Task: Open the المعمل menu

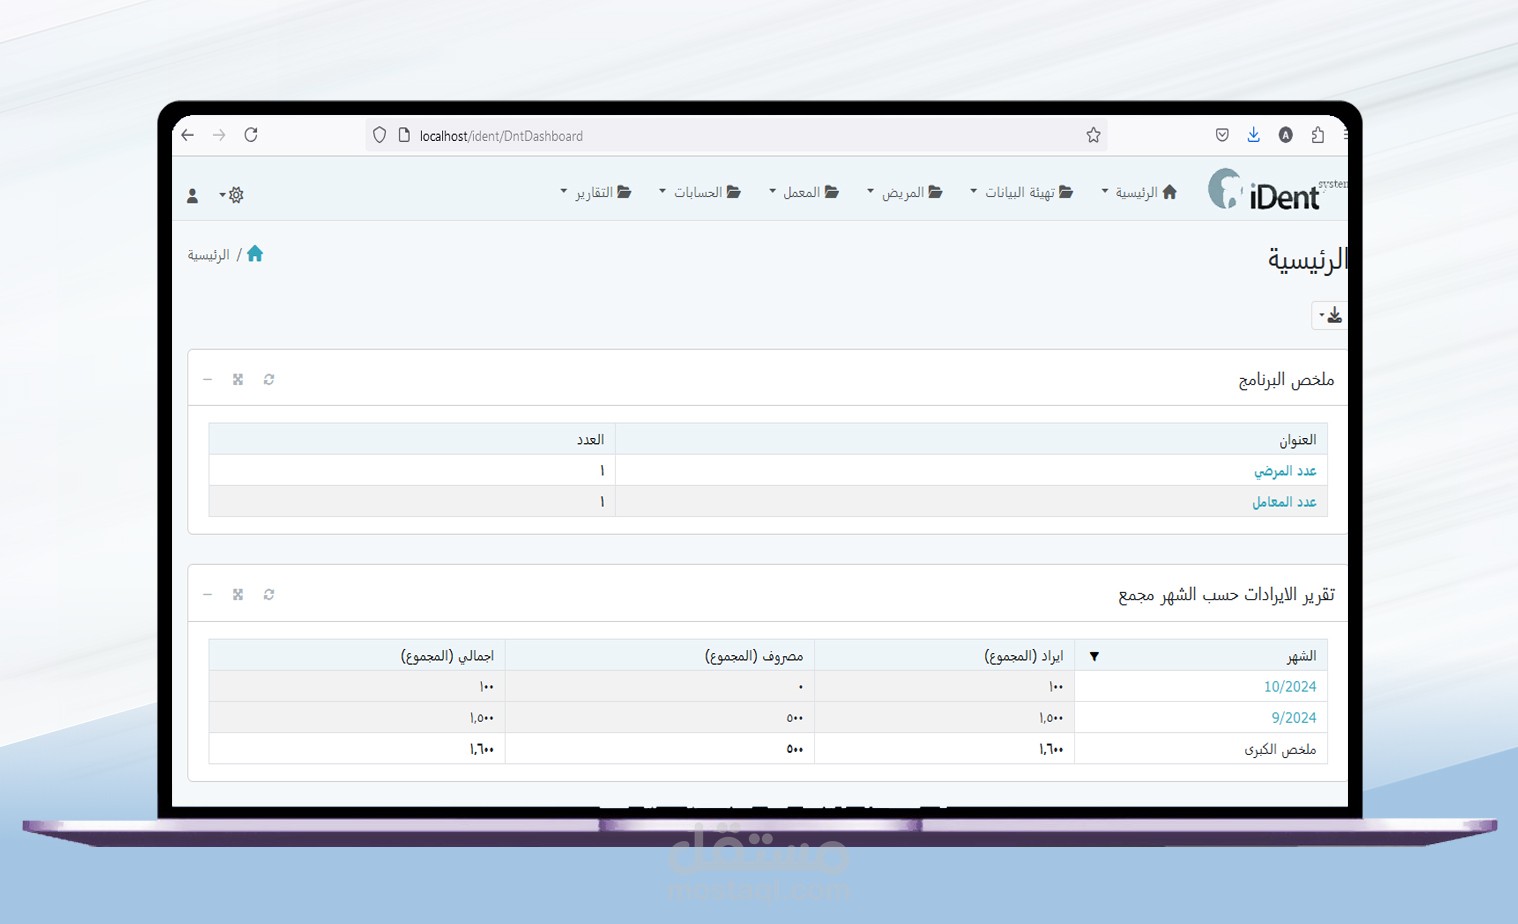Action: click(x=803, y=192)
